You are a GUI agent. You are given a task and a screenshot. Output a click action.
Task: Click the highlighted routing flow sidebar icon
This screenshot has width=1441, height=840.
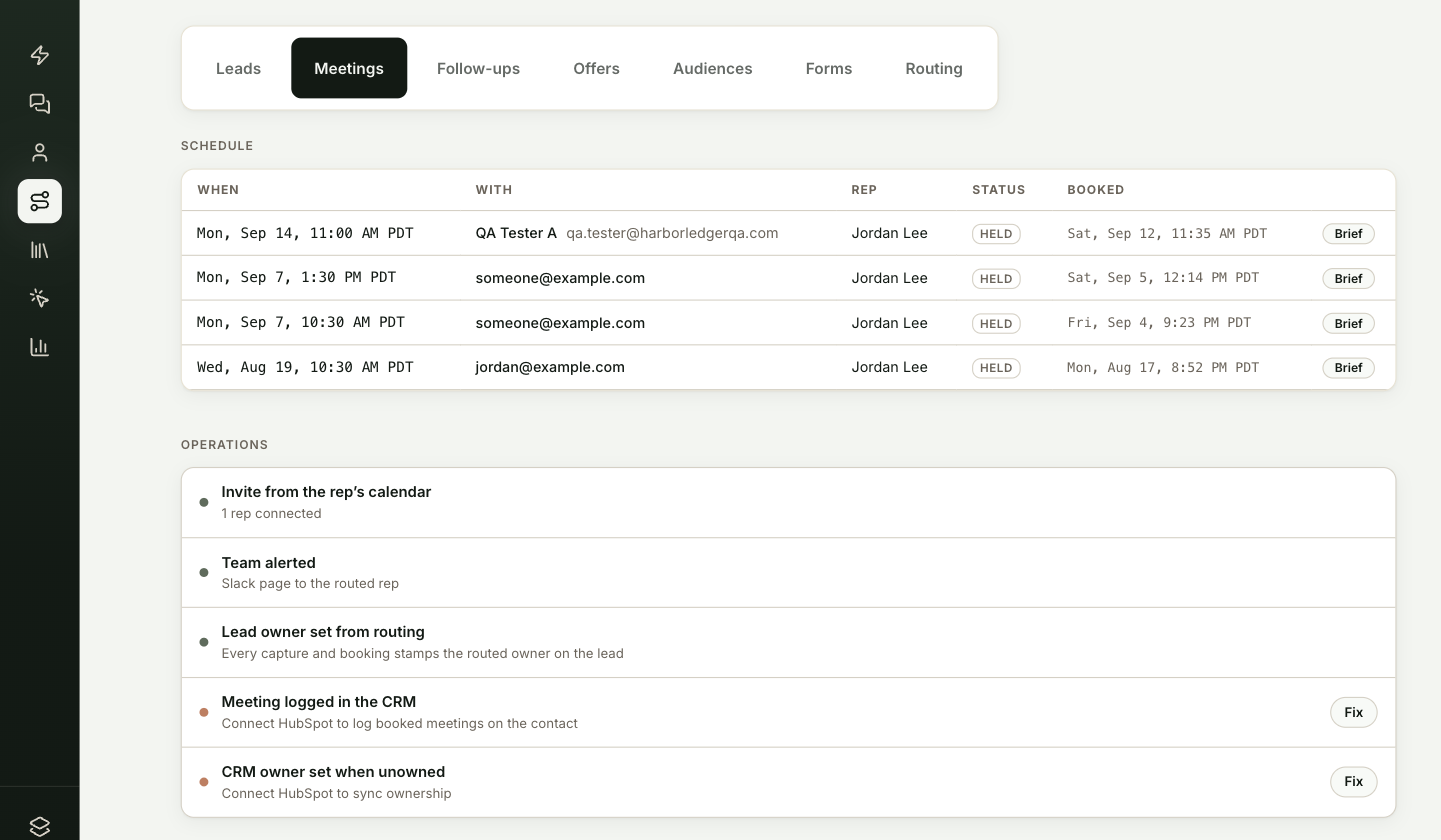click(x=40, y=201)
